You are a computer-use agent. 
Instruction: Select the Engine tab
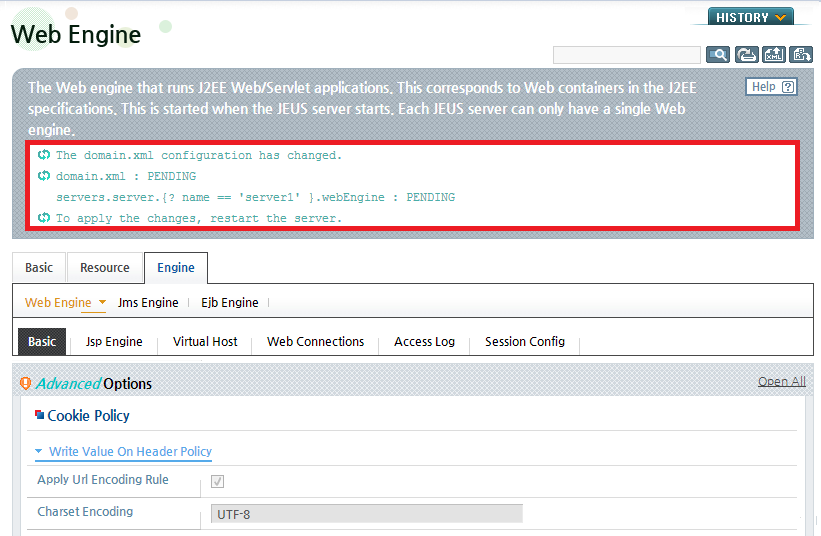click(176, 267)
